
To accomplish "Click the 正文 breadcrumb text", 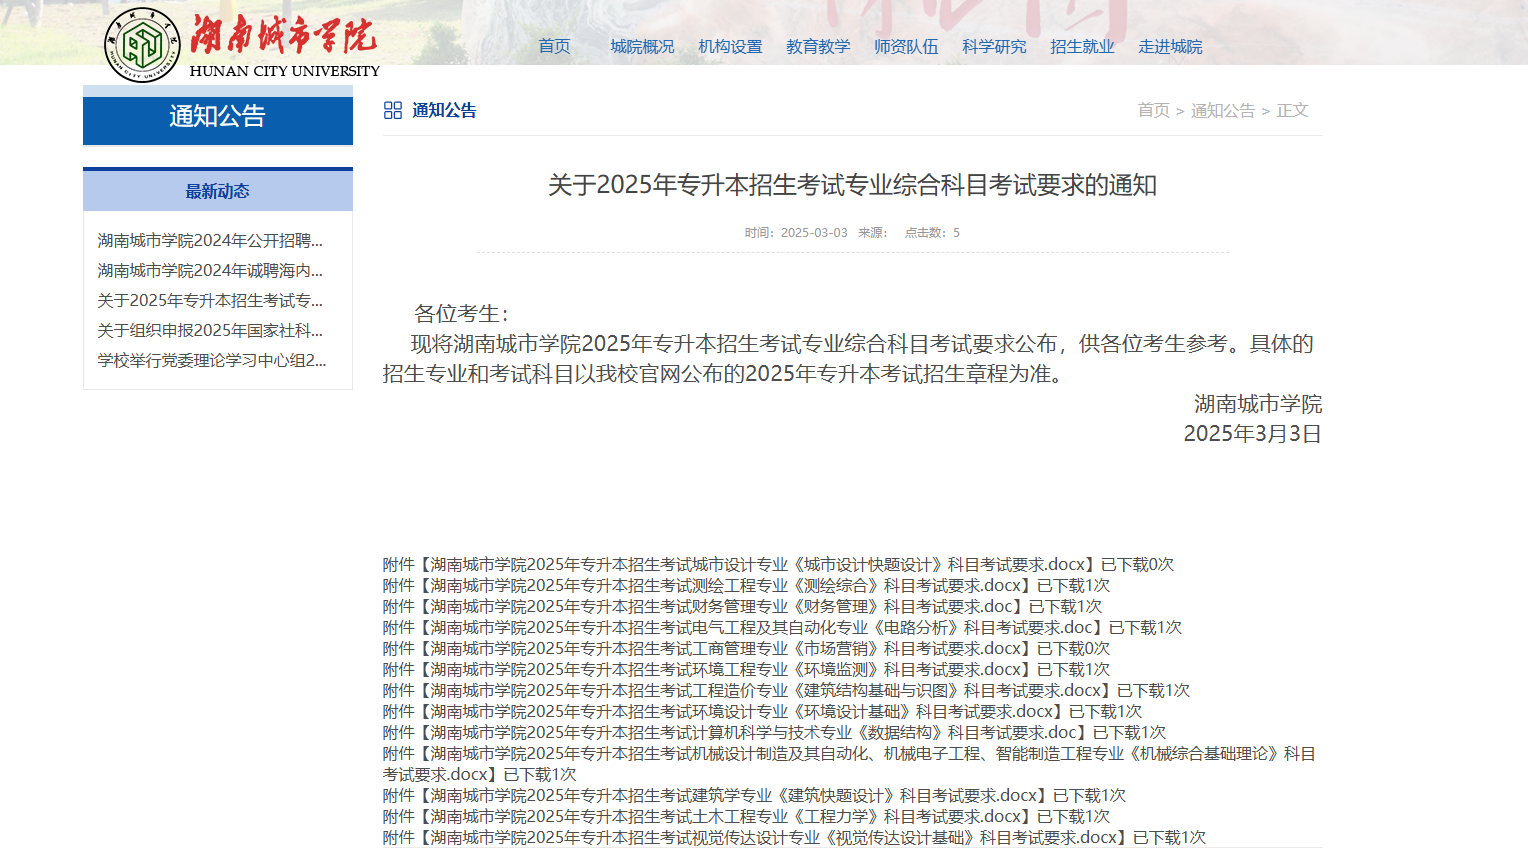I will 1292,110.
